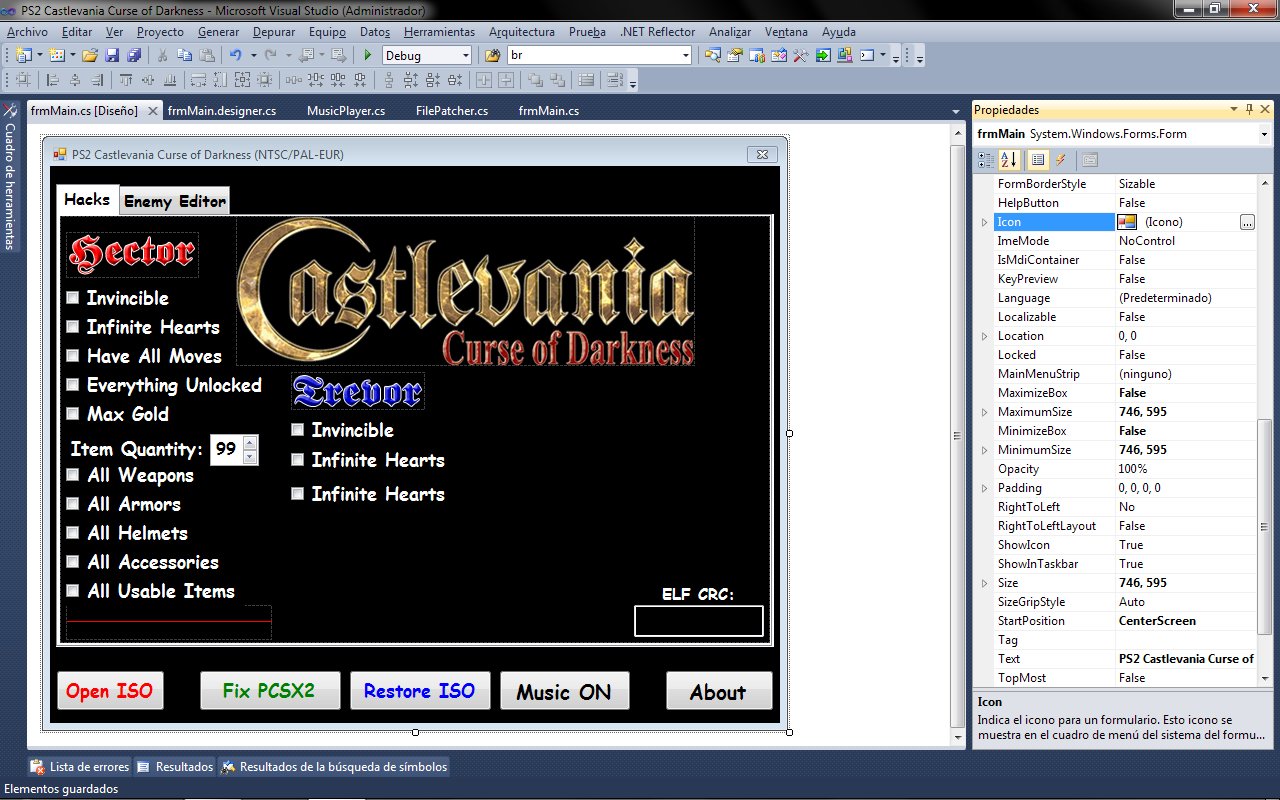Open the Herramientas menu
The image size is (1280, 800).
coord(439,32)
